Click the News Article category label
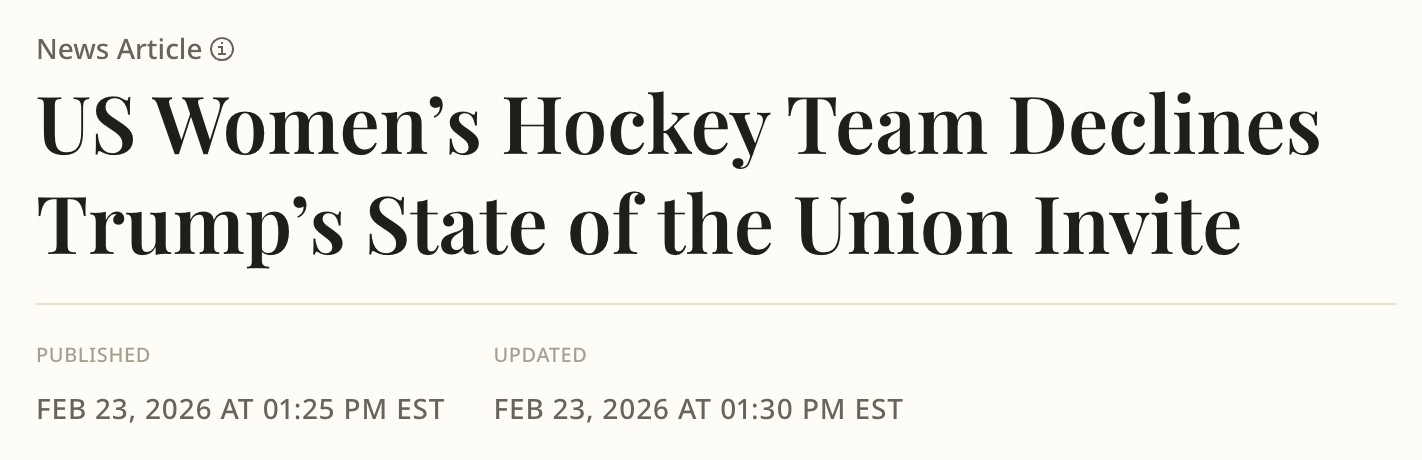This screenshot has width=1422, height=460. [x=119, y=49]
